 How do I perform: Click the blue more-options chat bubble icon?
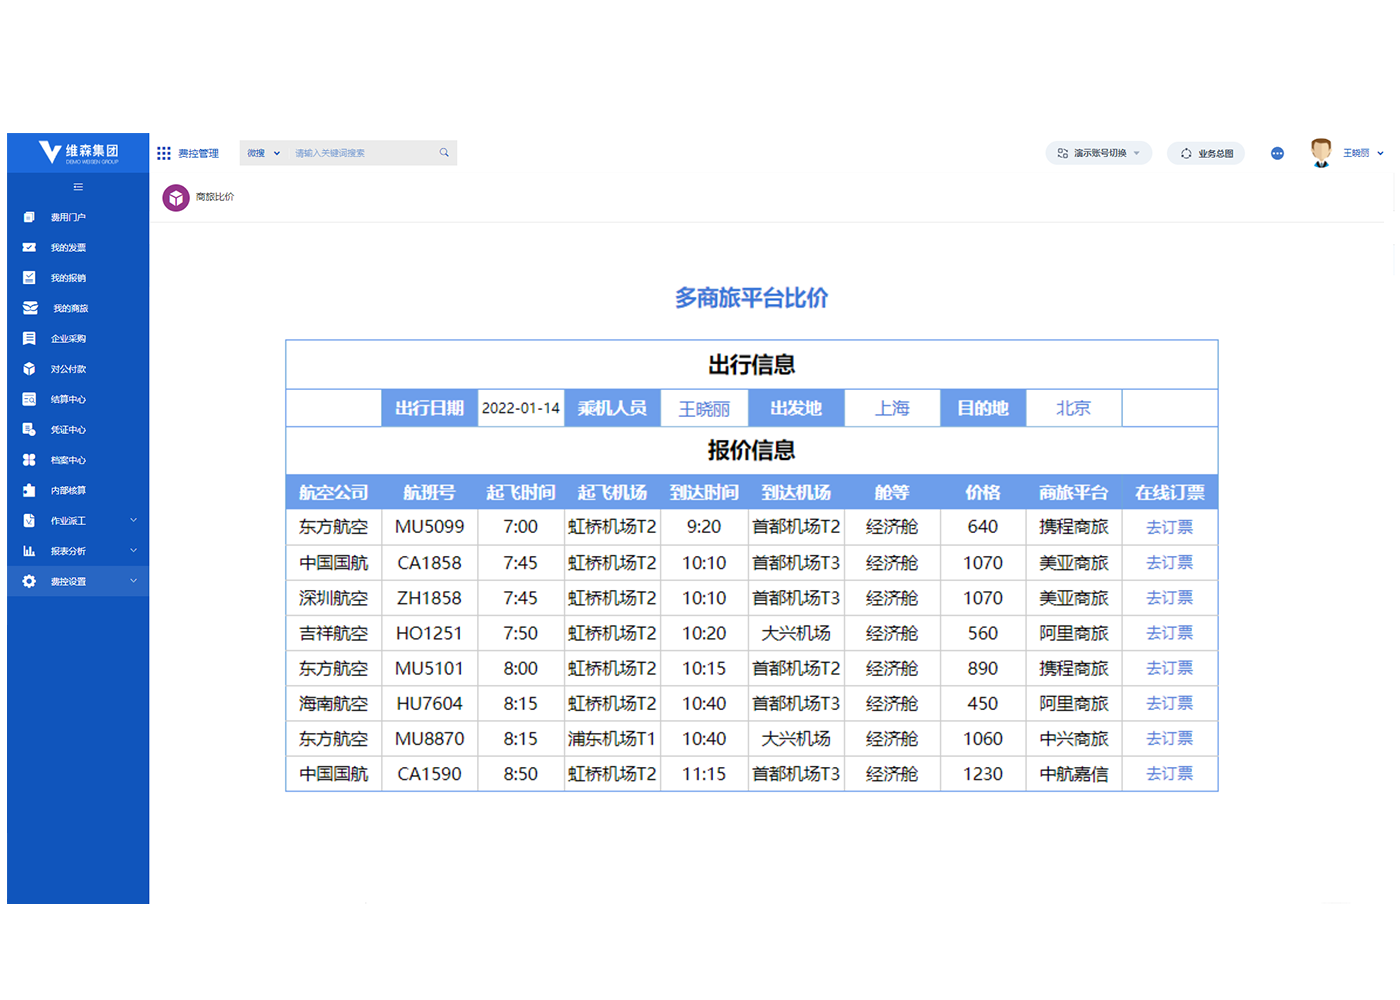1277,153
